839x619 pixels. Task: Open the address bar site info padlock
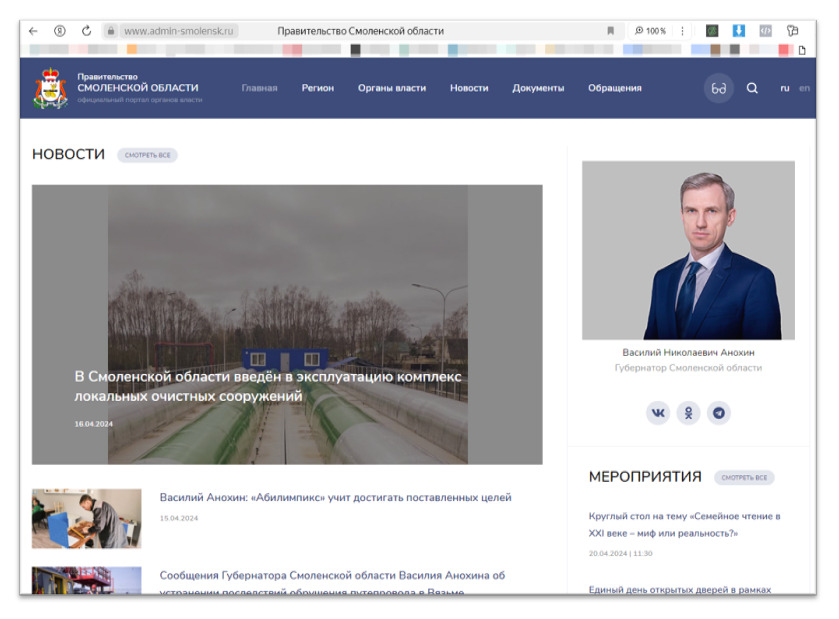[109, 29]
